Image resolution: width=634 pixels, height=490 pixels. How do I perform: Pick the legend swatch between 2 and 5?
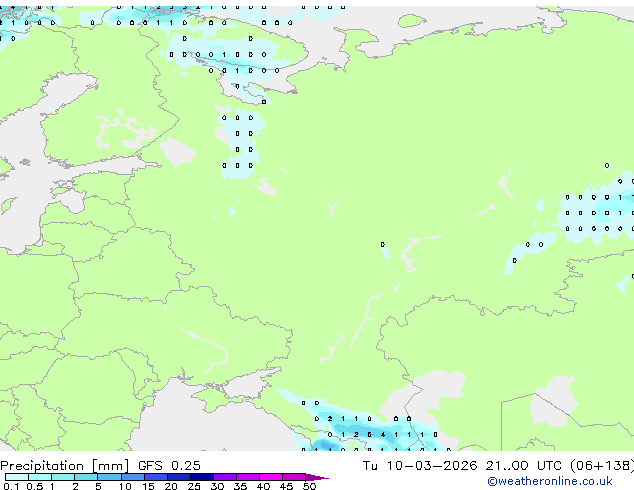point(86,477)
